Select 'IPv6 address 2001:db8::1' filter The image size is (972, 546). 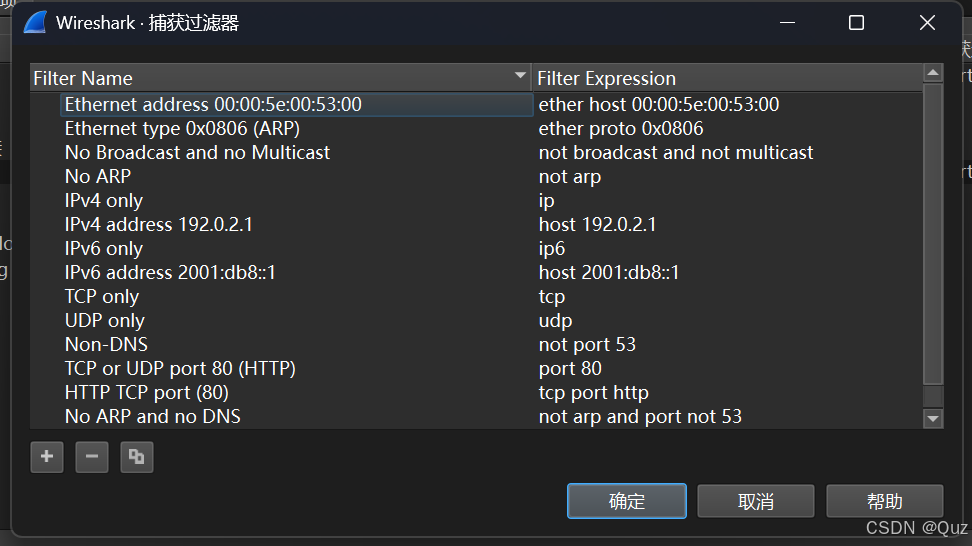pos(170,273)
